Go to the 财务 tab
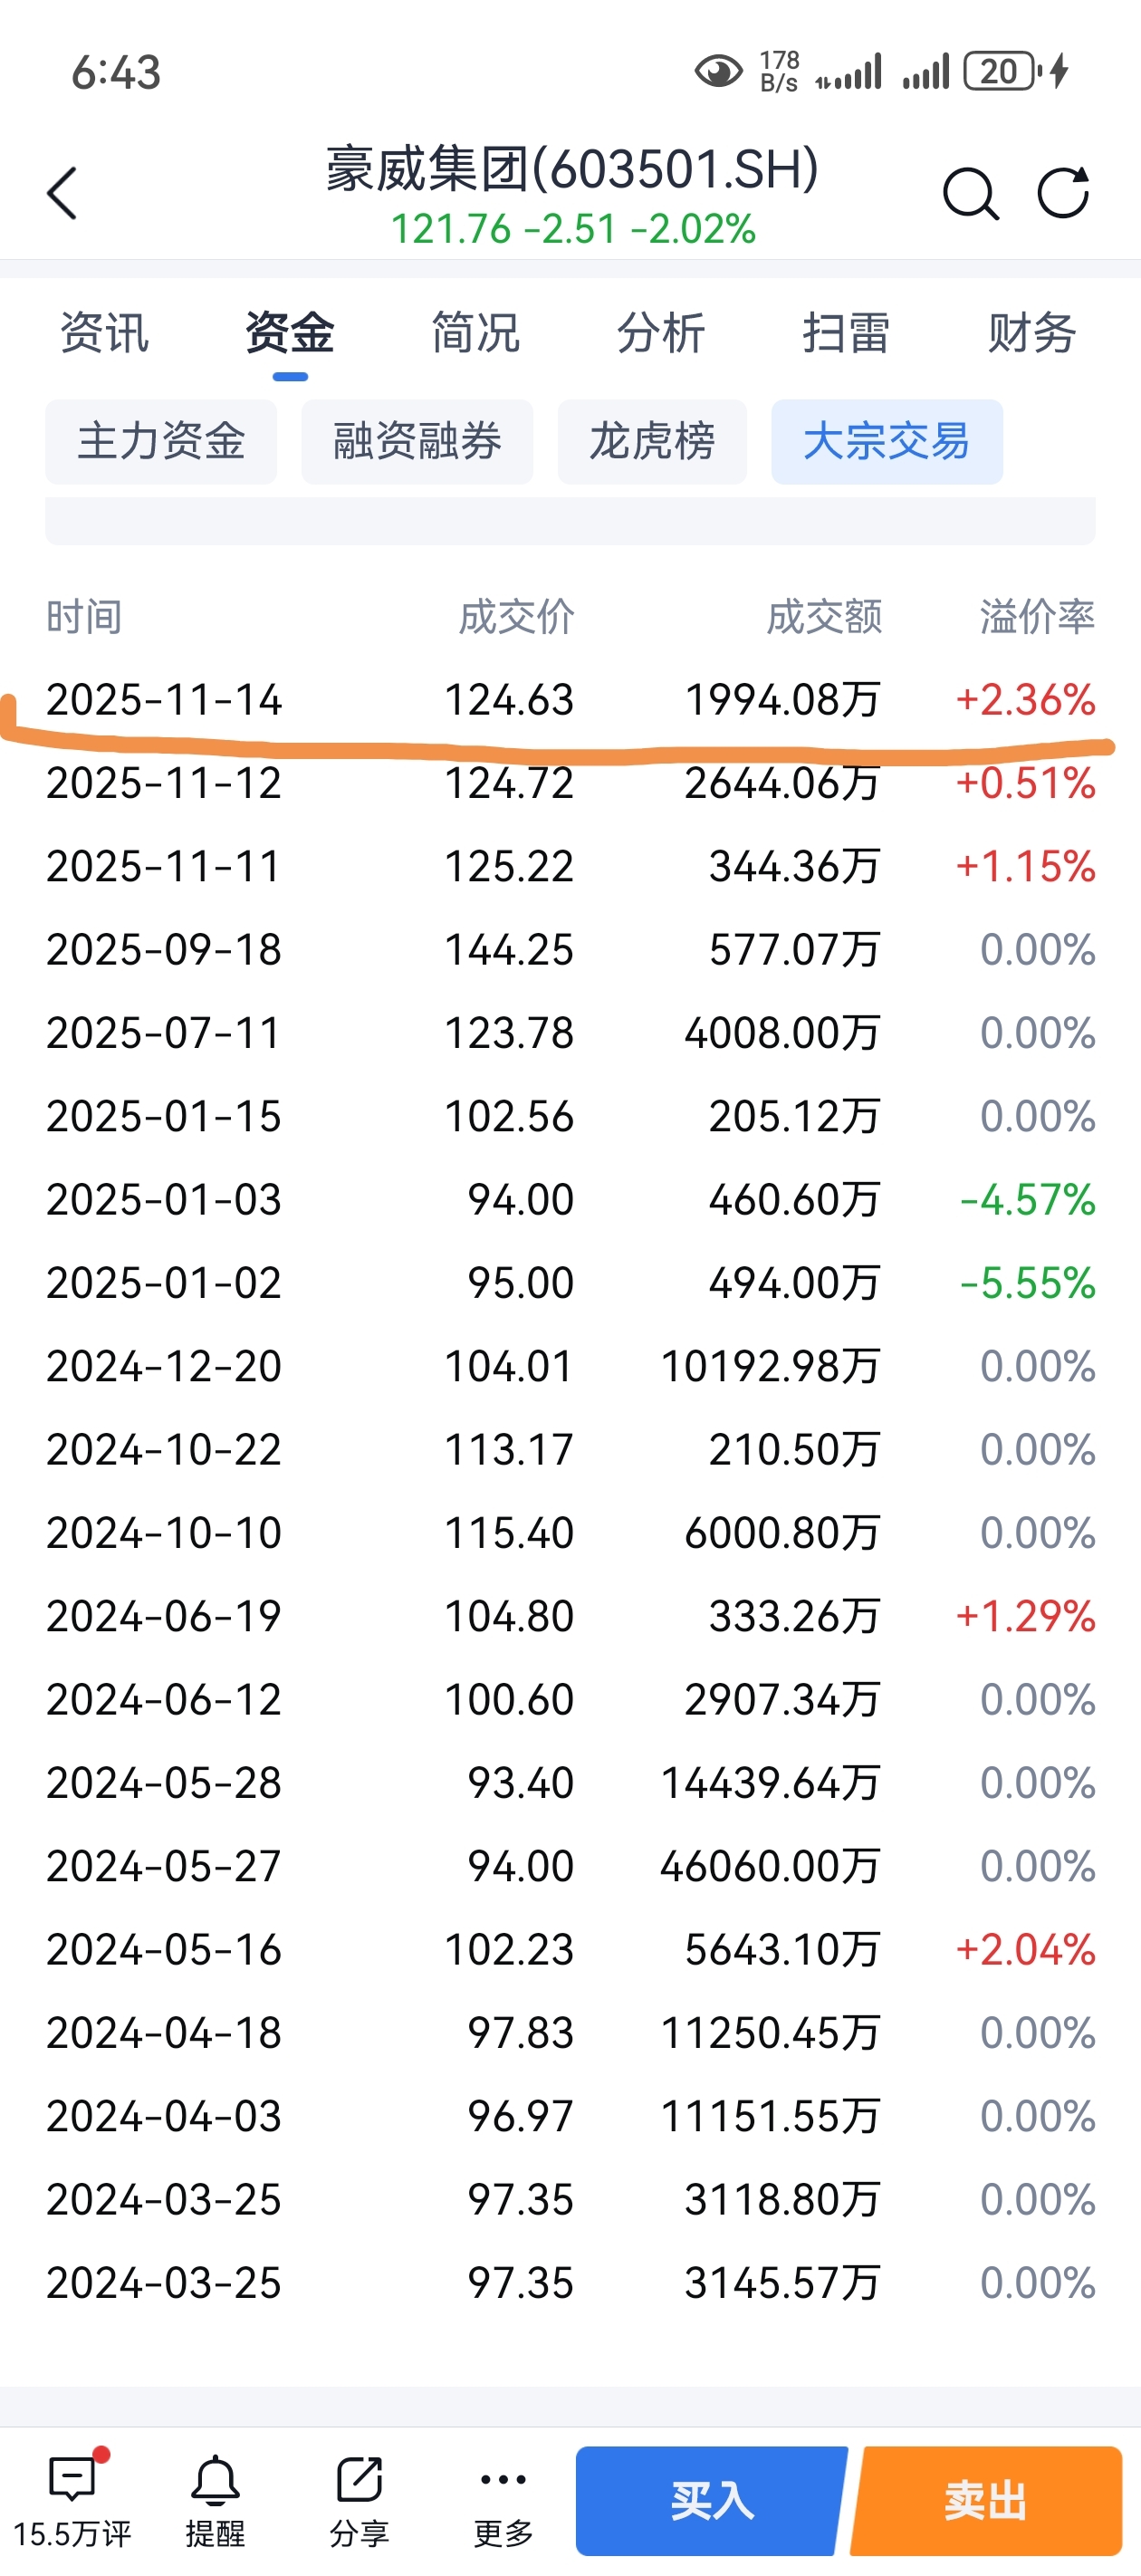 (1032, 332)
